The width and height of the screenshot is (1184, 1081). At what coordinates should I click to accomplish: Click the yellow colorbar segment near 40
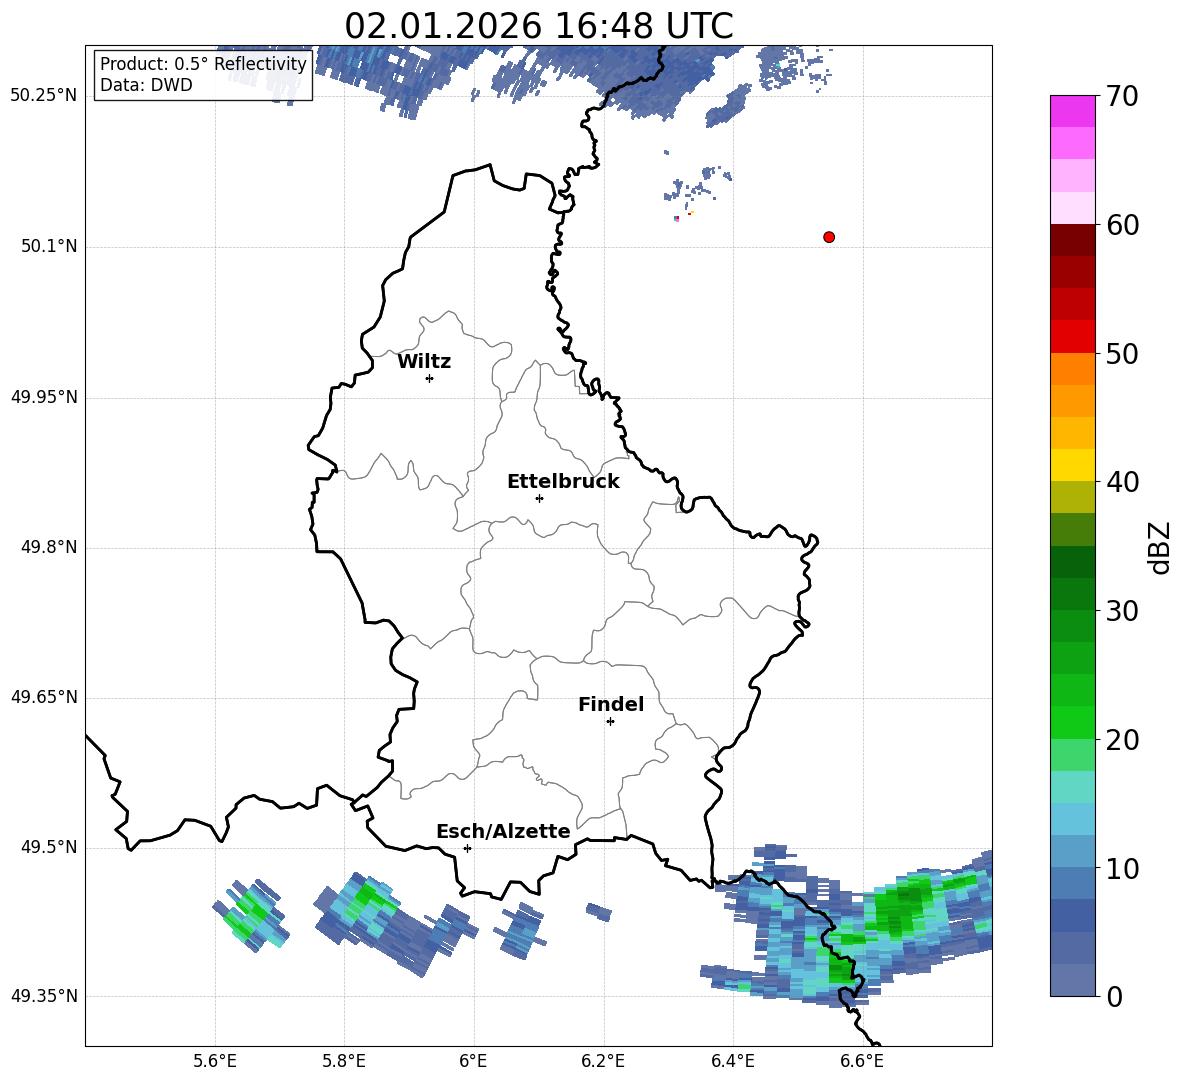coord(1072,465)
